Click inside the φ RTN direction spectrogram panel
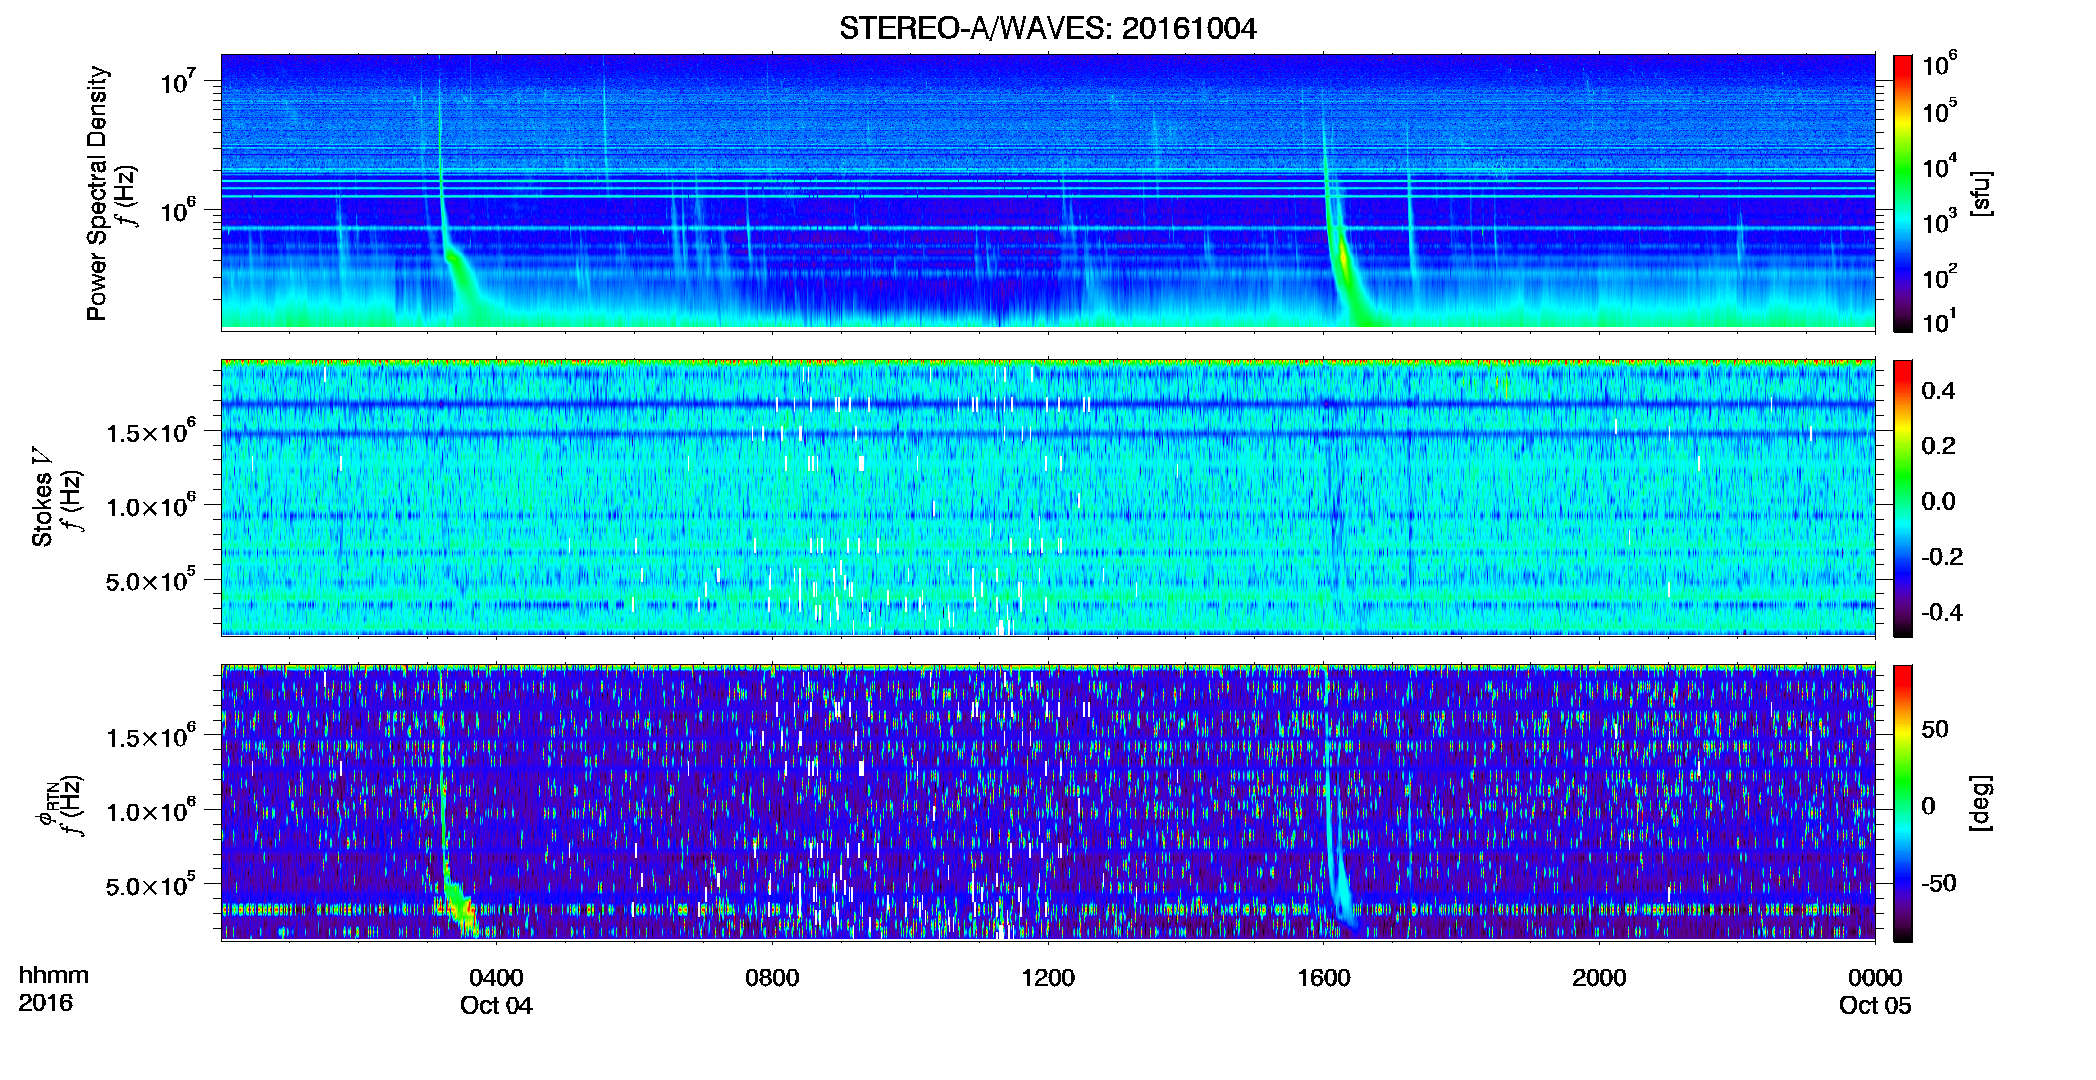This screenshot has width=2096, height=1080. (1048, 803)
